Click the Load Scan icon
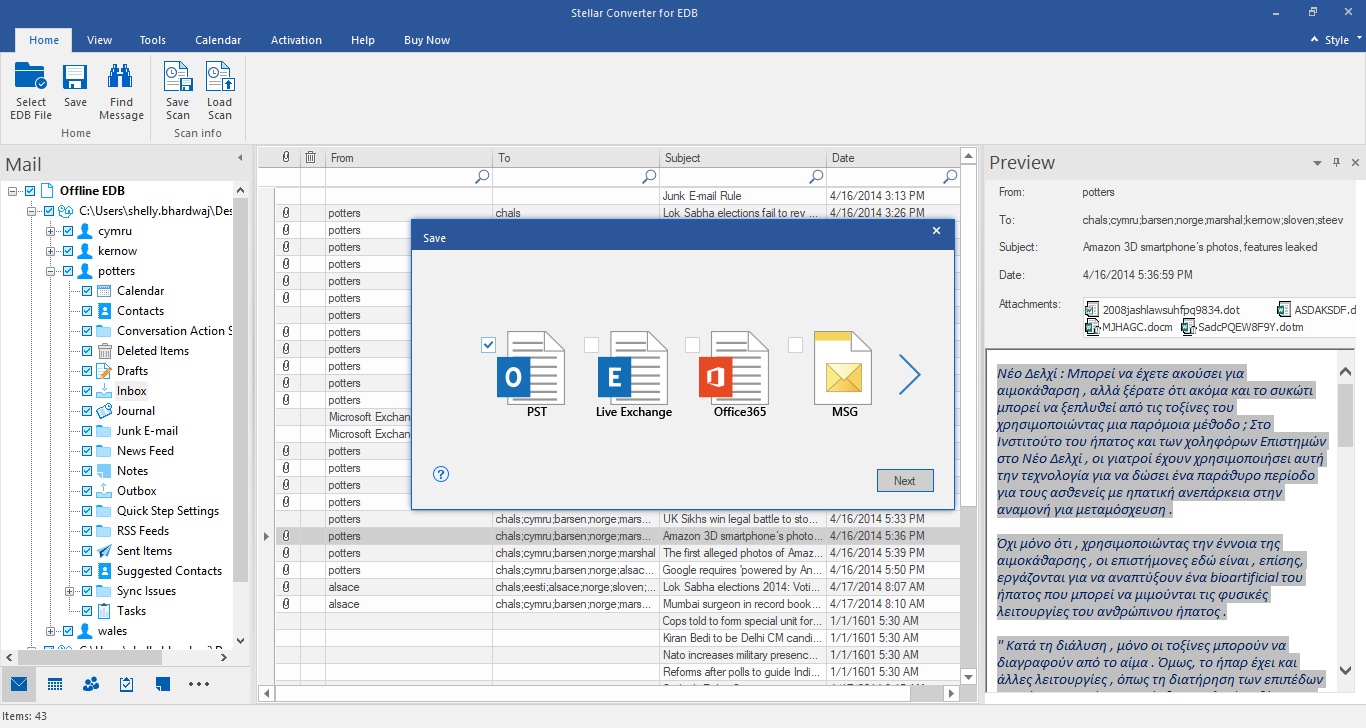The width and height of the screenshot is (1366, 728). [219, 77]
